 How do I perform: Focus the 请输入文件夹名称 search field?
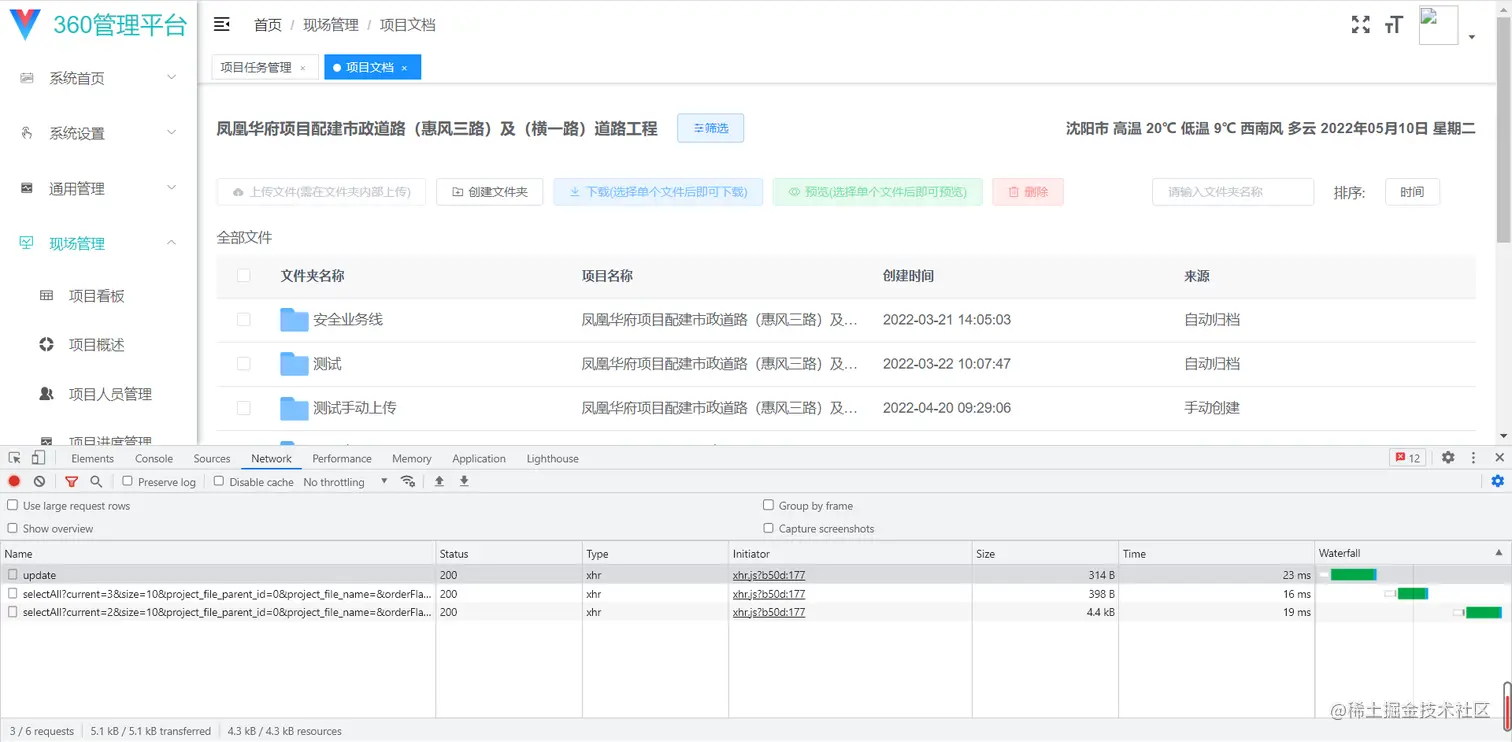pyautogui.click(x=1233, y=192)
